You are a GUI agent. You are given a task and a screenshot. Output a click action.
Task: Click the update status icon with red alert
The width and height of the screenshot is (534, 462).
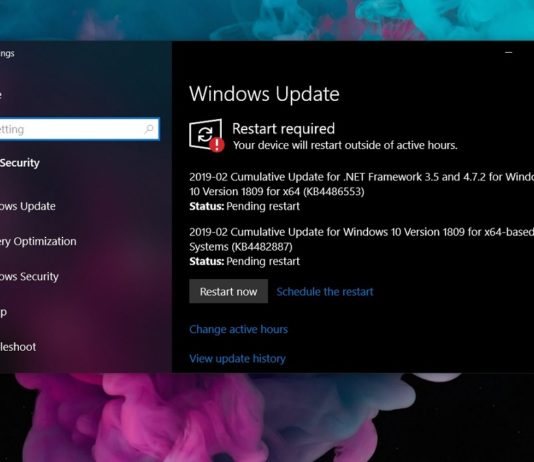(206, 135)
